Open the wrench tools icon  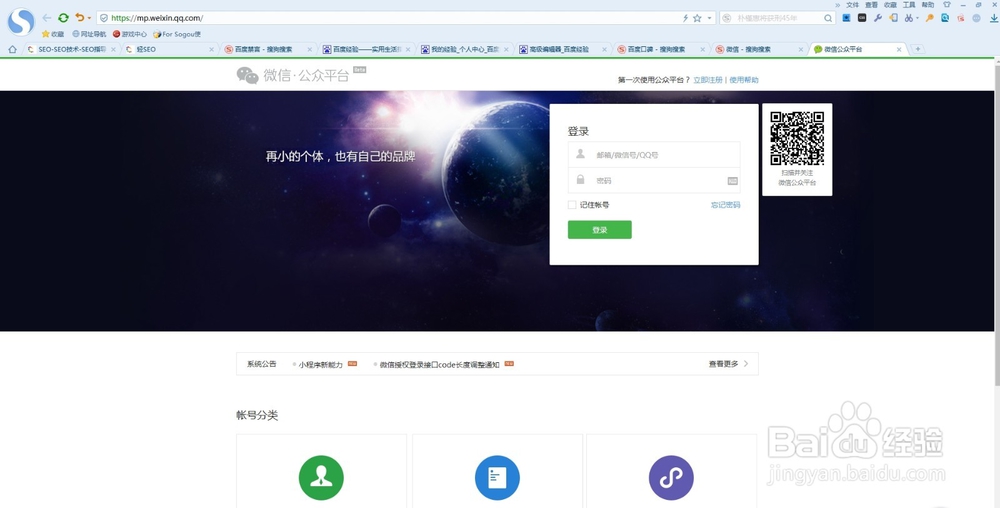878,18
